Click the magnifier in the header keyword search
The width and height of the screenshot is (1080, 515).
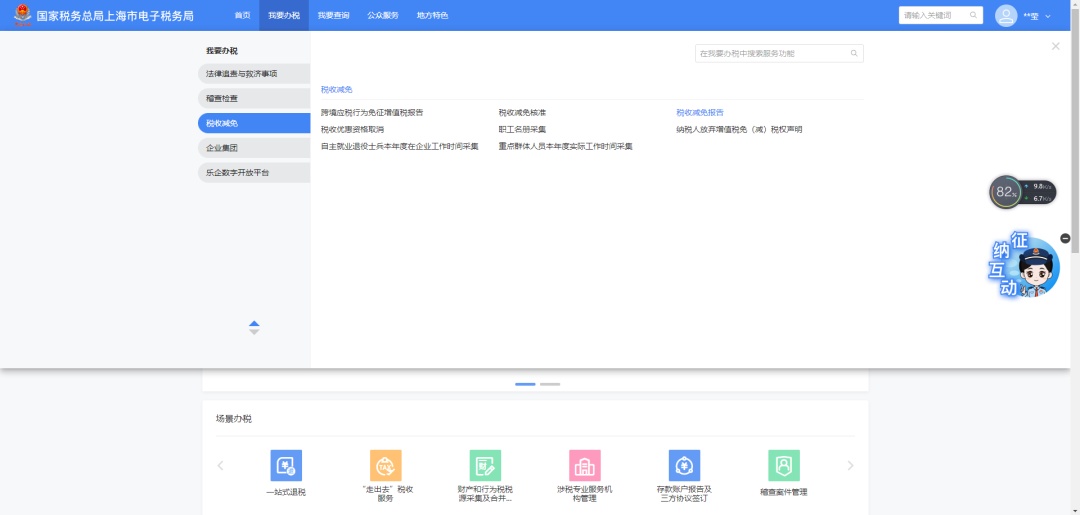(x=973, y=16)
